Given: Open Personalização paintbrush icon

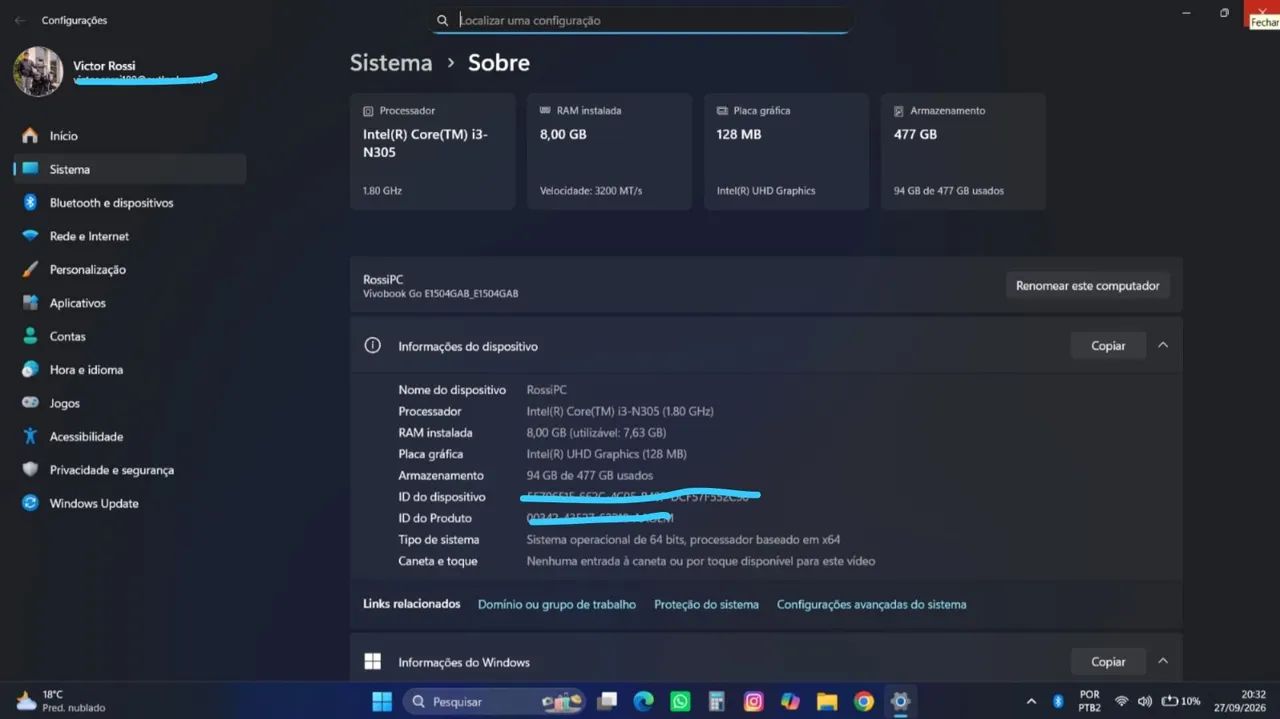Looking at the screenshot, I should tap(30, 270).
